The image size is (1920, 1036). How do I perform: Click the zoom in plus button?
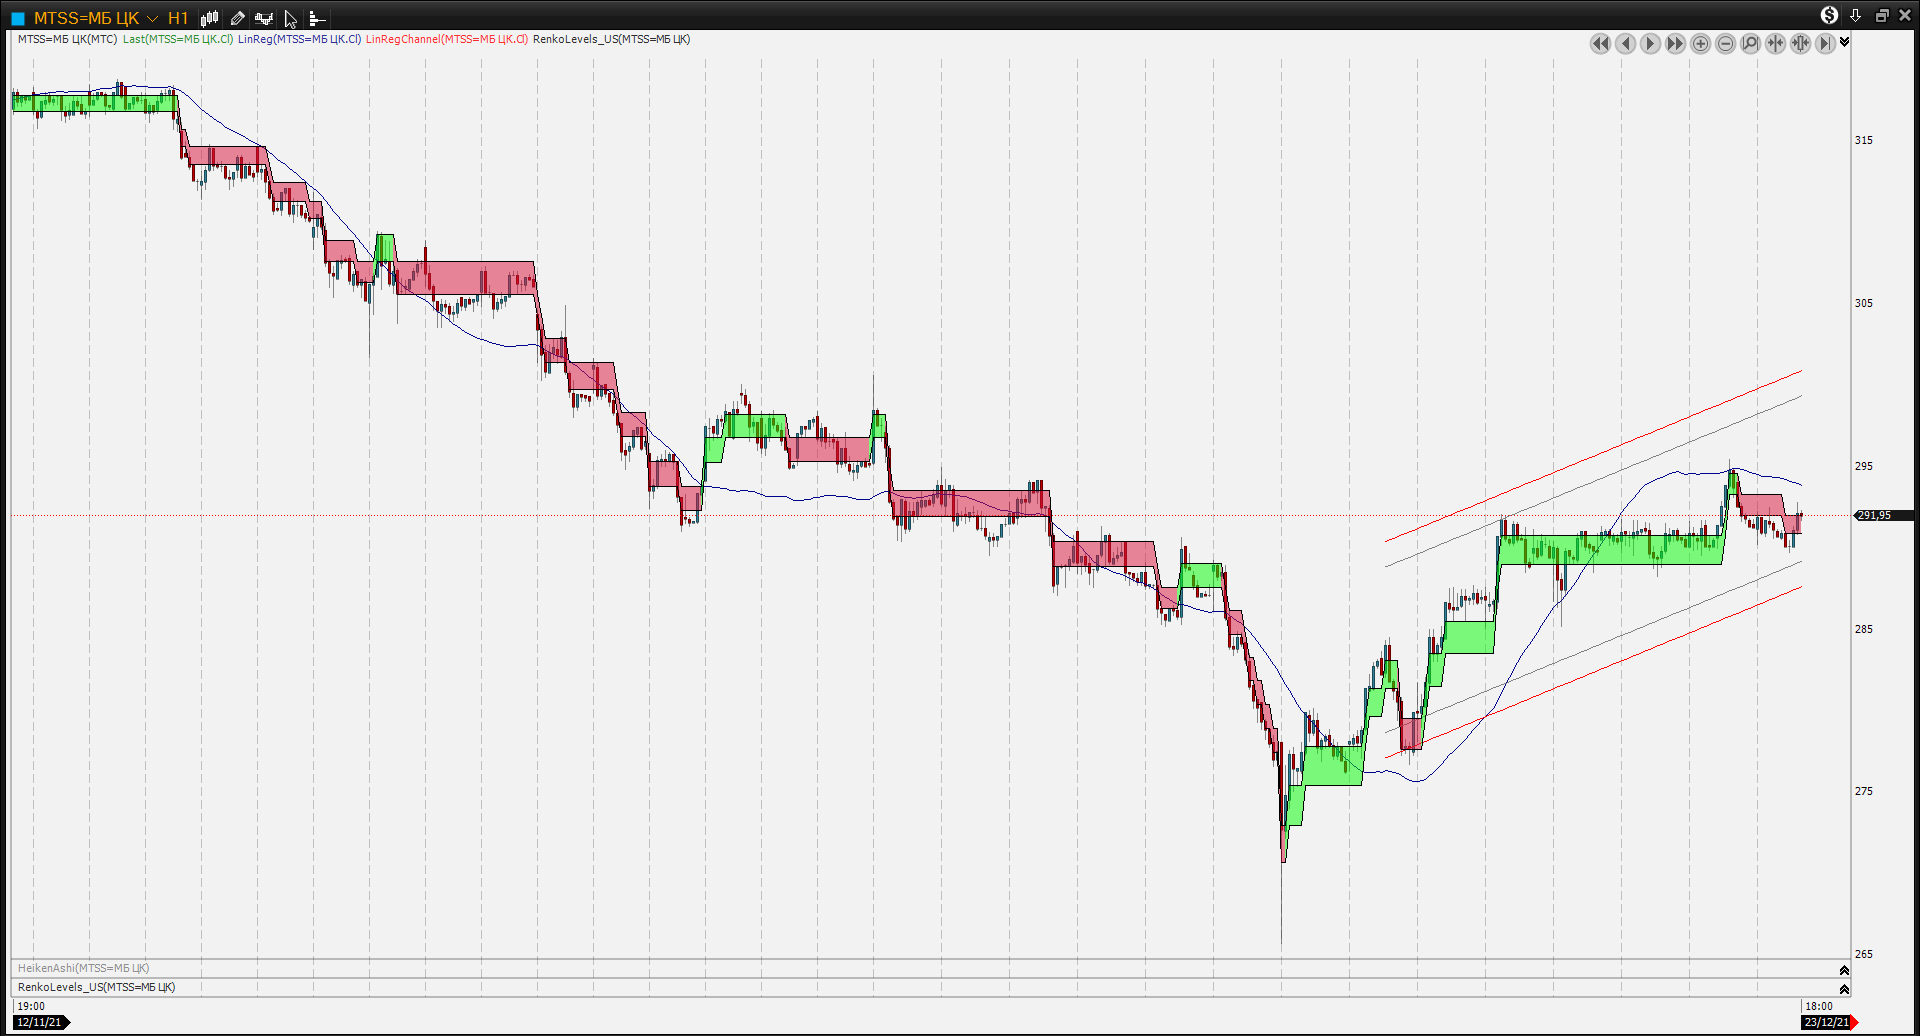1700,43
